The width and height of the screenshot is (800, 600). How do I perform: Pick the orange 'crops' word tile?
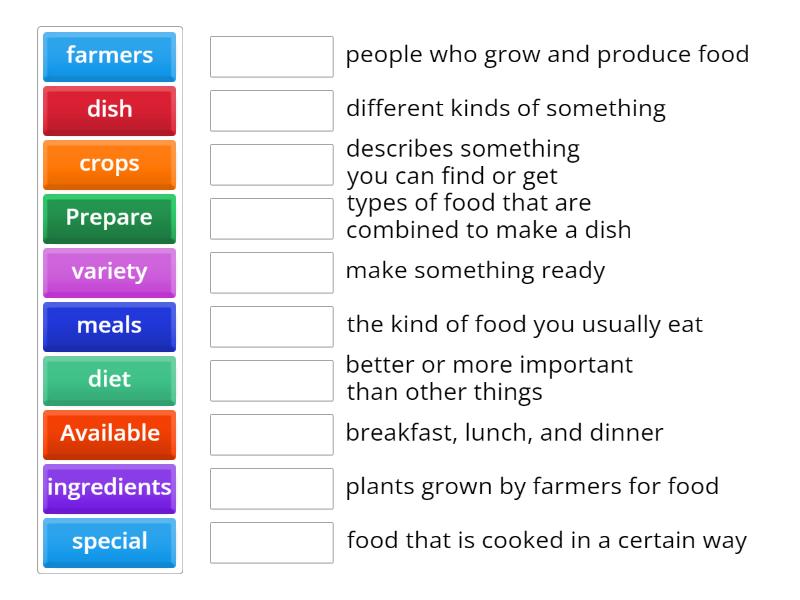(x=109, y=164)
